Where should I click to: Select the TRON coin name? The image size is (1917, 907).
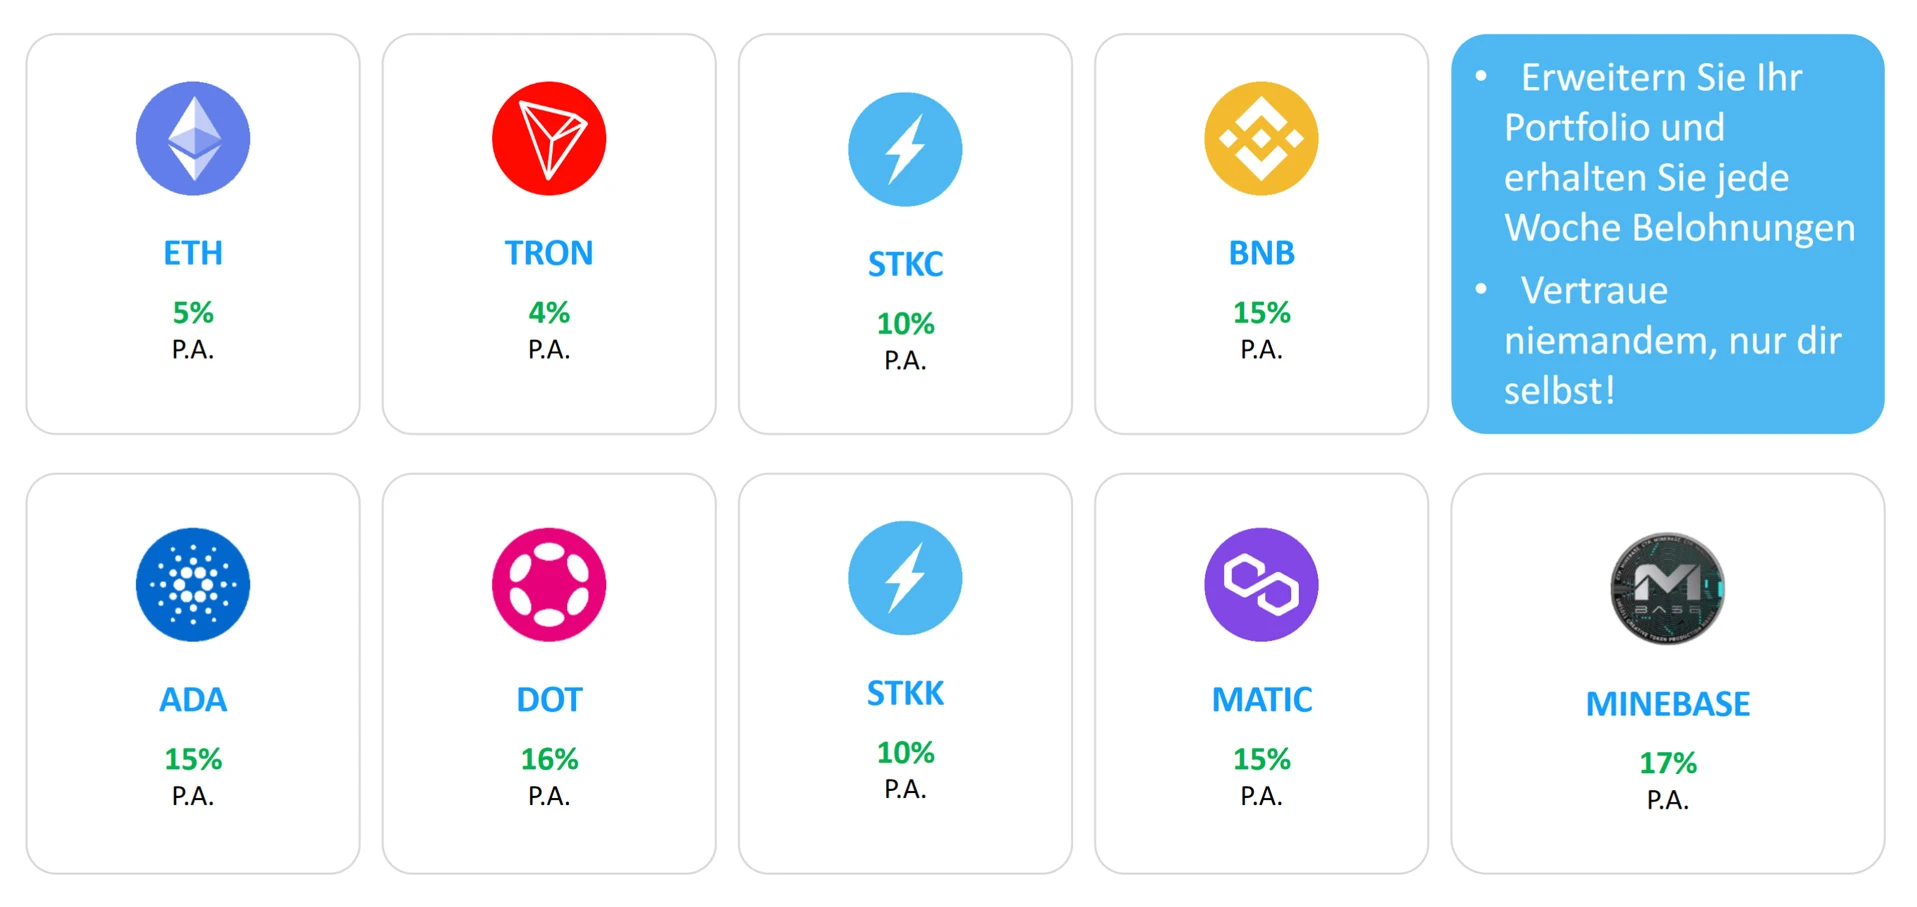549,253
